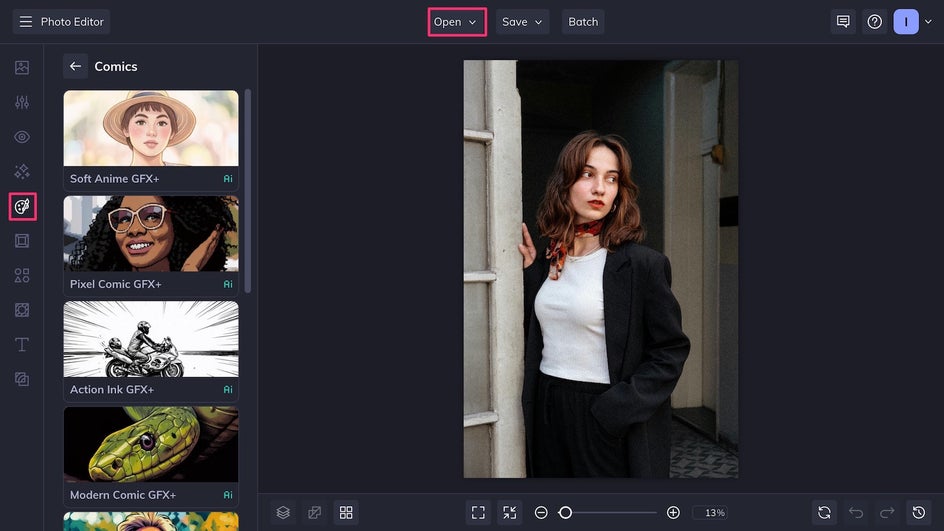Open the Touch Up eye tab
The height and width of the screenshot is (531, 944).
22,137
